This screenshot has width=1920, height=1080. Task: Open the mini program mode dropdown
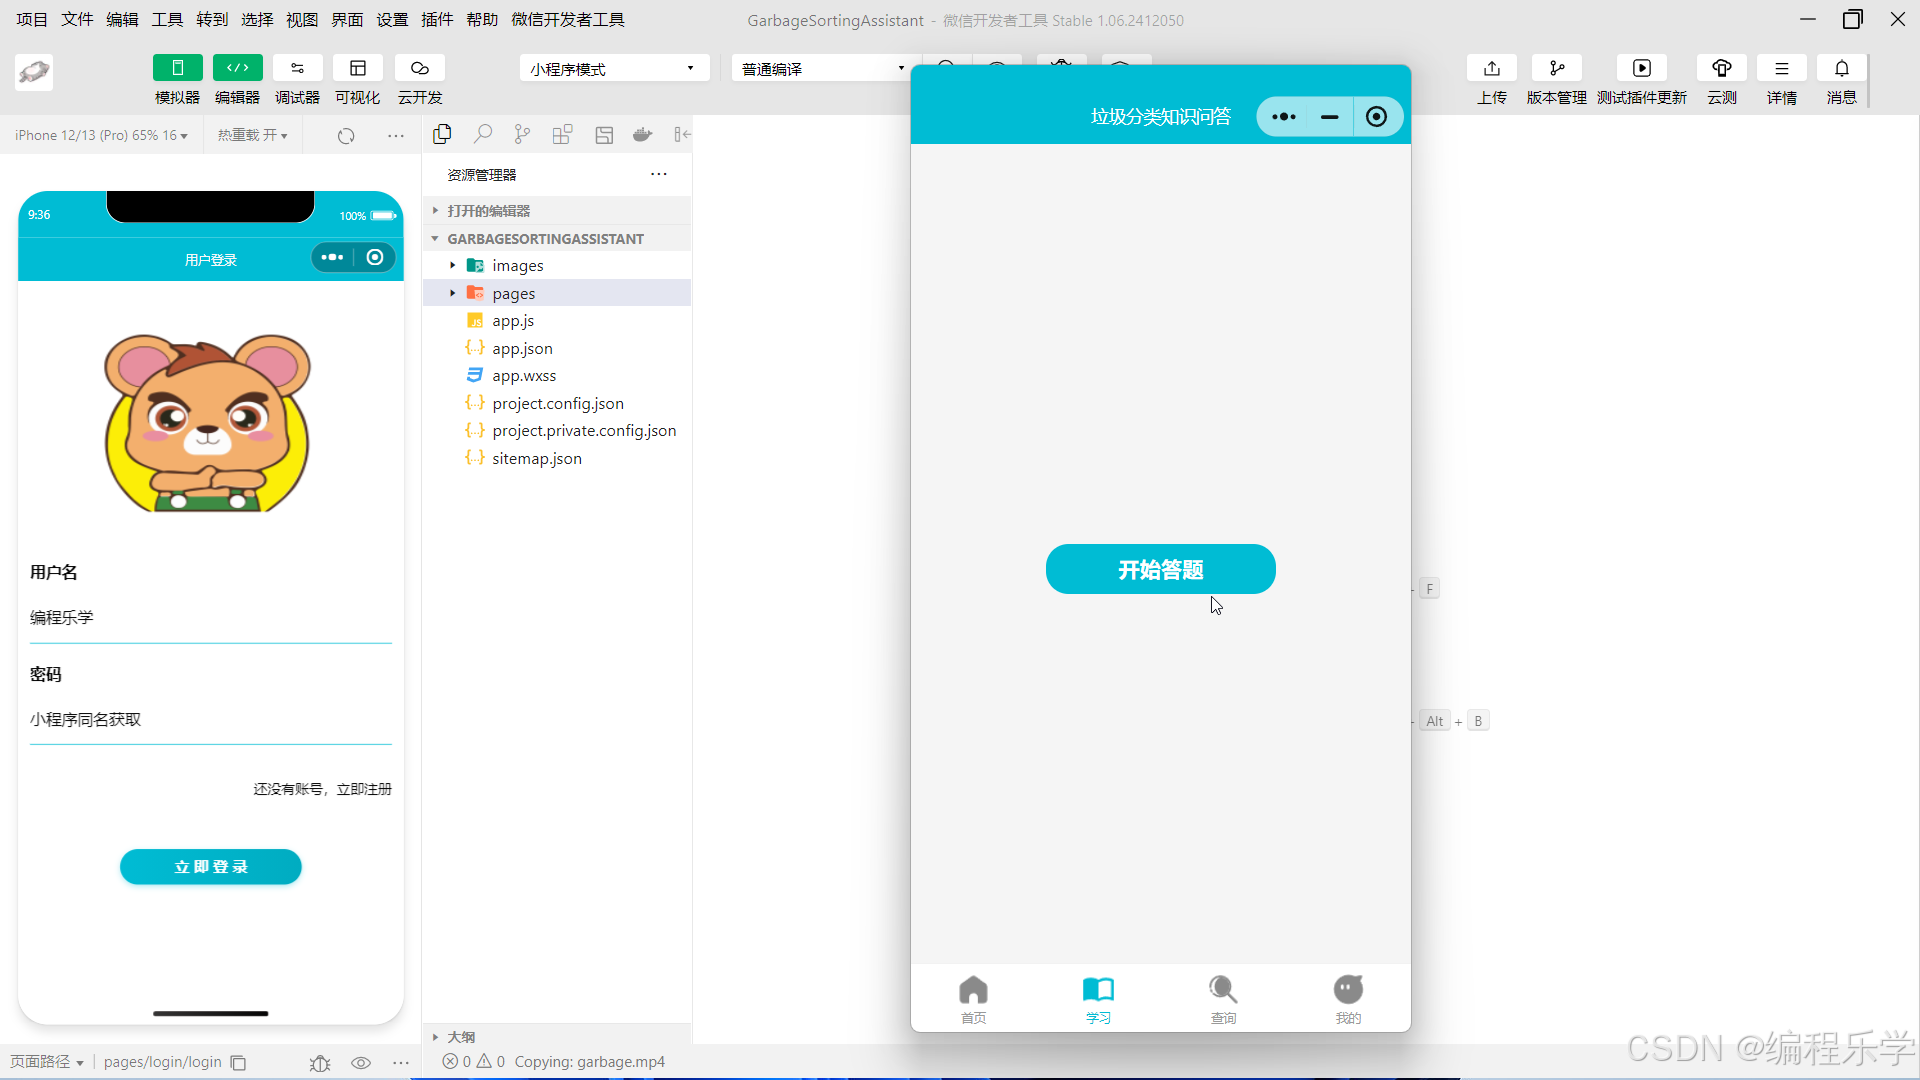tap(613, 69)
